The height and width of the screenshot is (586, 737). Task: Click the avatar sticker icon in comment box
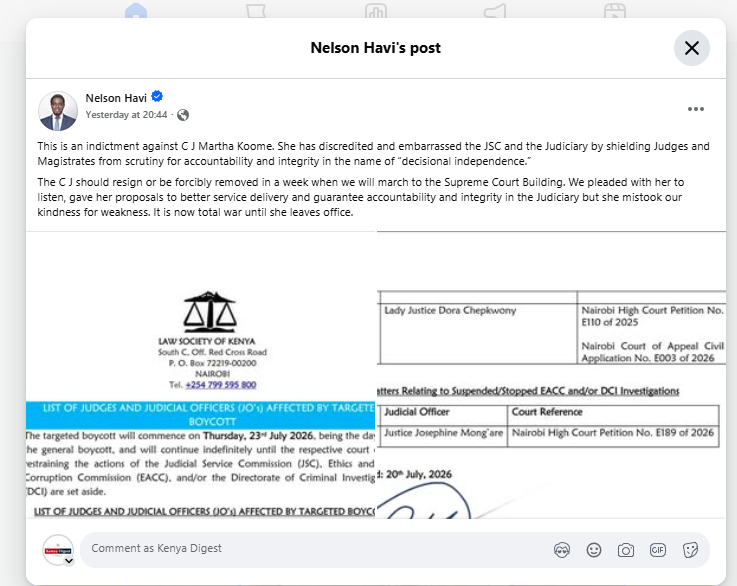point(562,550)
